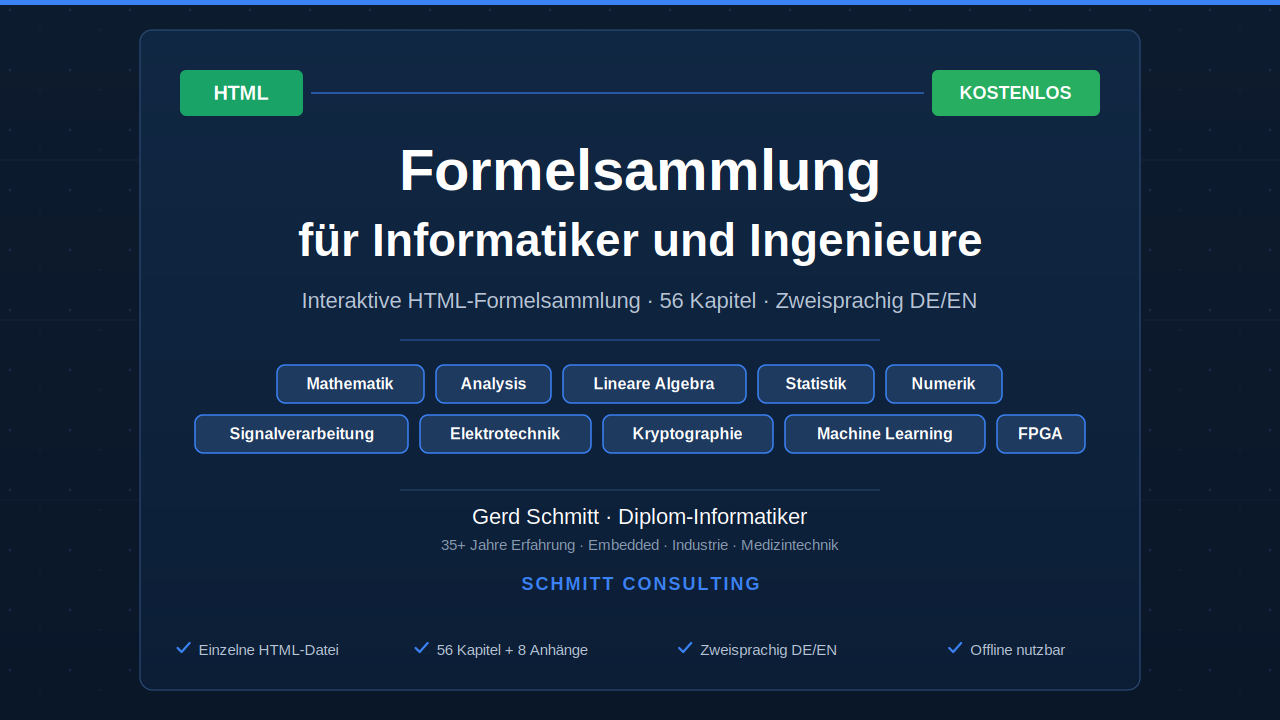The image size is (1280, 720).
Task: Click the checkmark beside Offline nutzbar
Action: [x=955, y=648]
